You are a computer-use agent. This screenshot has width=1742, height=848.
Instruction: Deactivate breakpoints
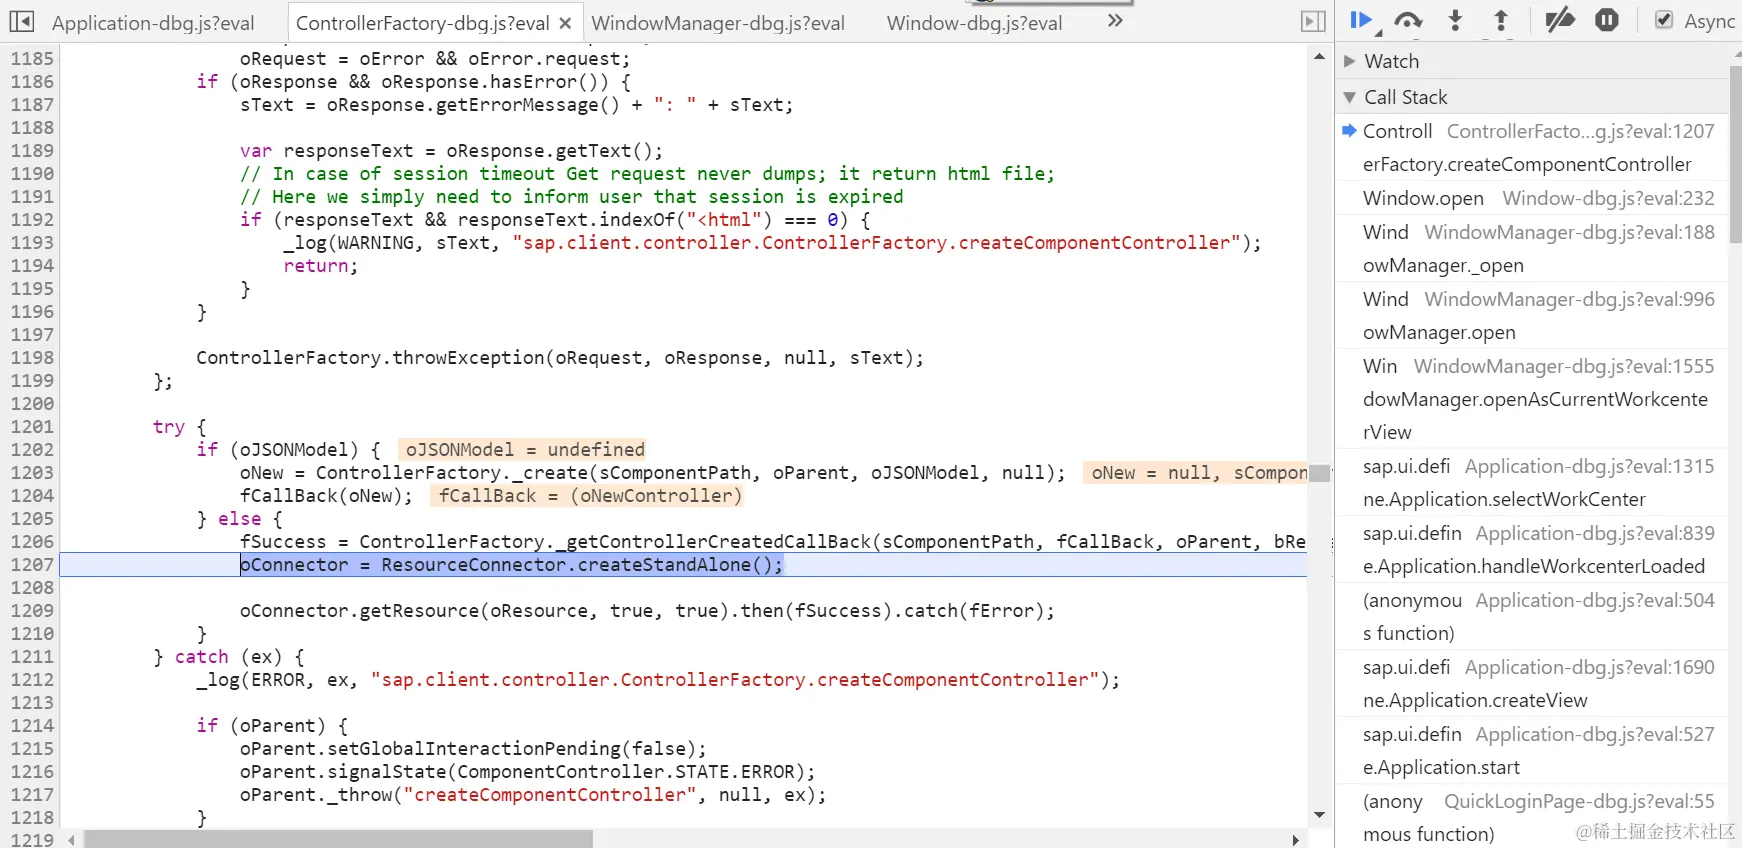point(1560,20)
